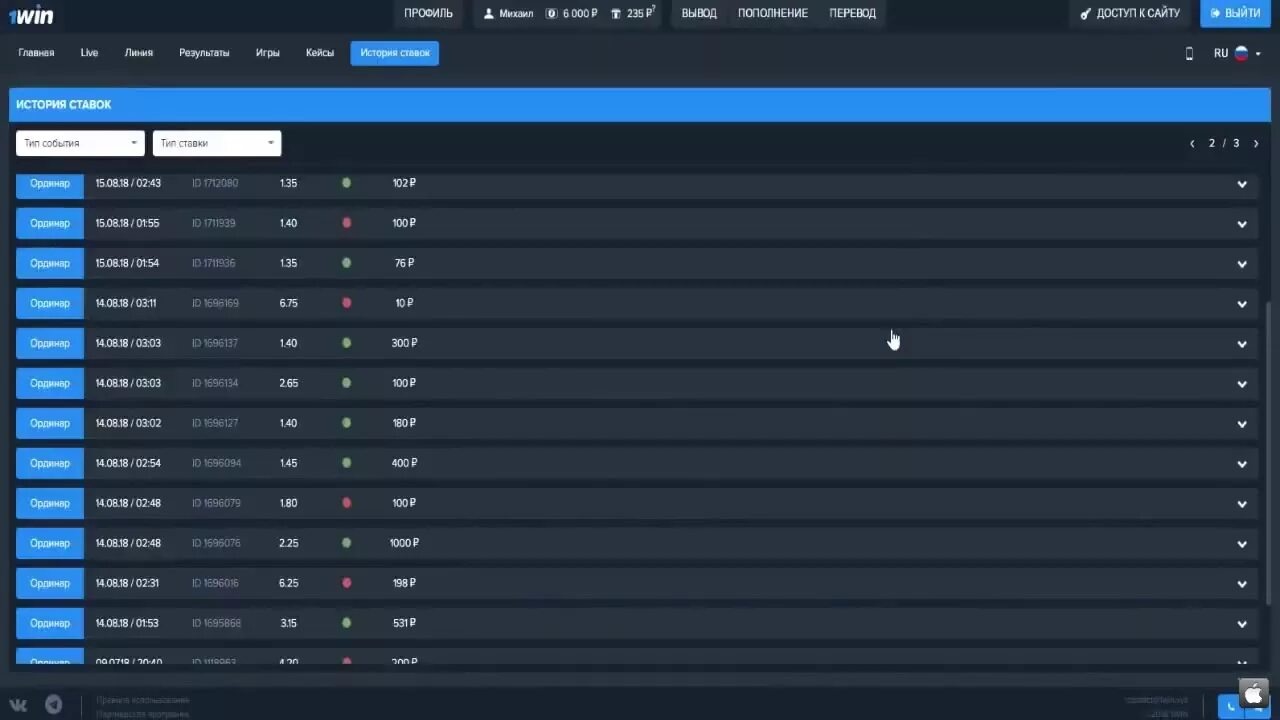Click date 14.08.18 / 02:31

click(127, 583)
